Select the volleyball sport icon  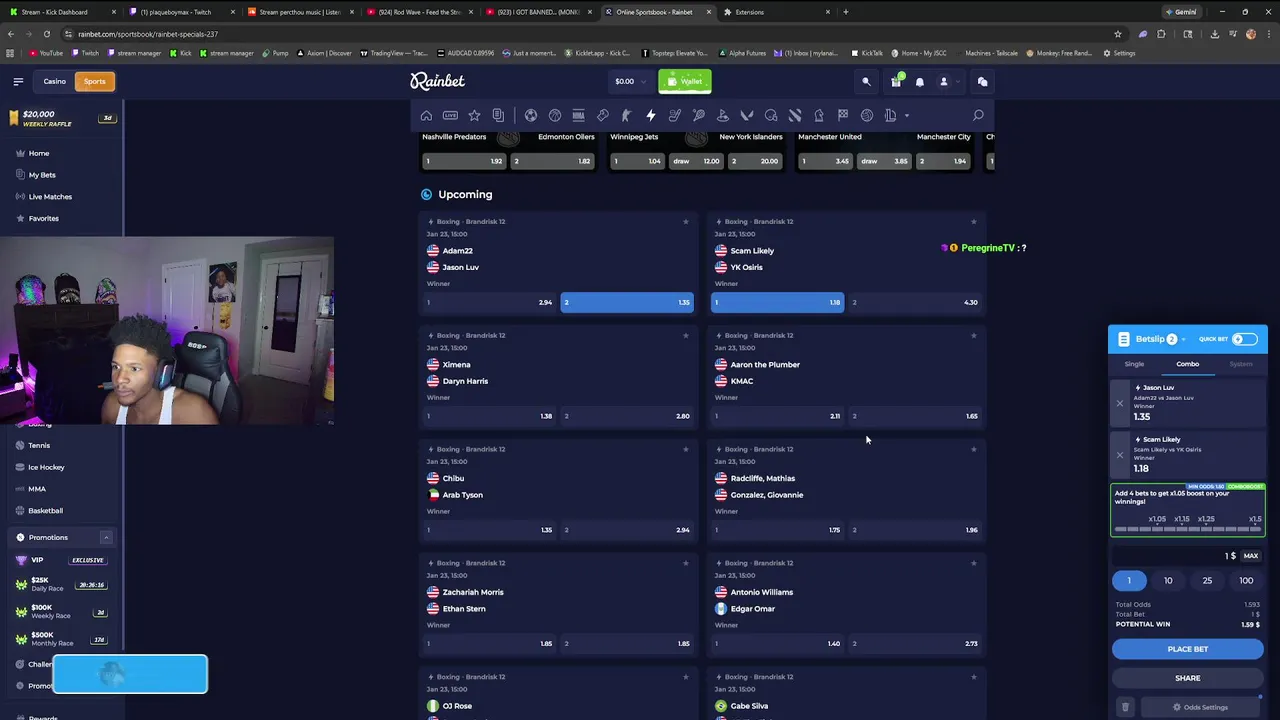(867, 115)
